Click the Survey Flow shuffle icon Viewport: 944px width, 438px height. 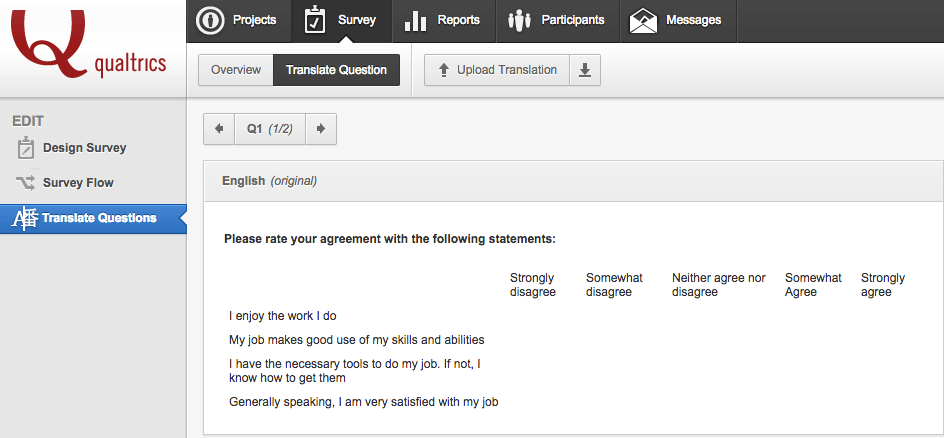(26, 183)
